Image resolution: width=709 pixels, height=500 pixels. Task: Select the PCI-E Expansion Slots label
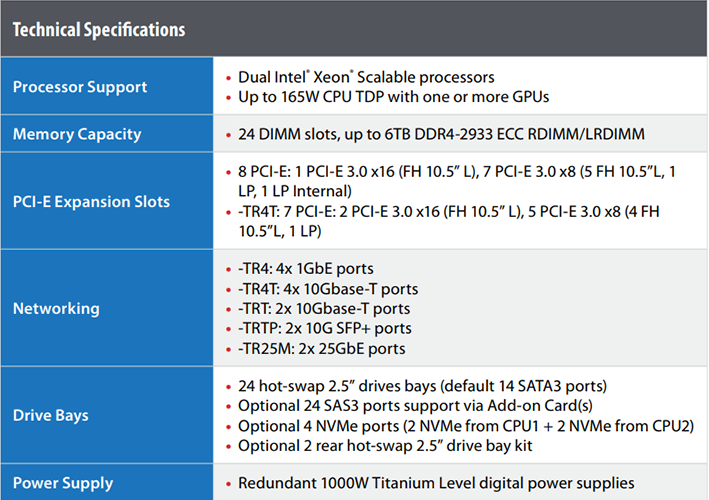91,201
